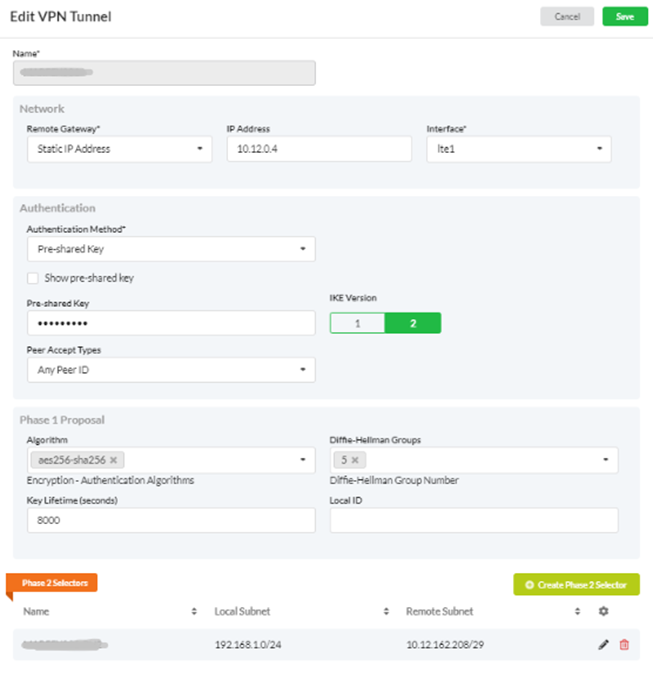Select IKE Version 2
The width and height of the screenshot is (653, 673).
pyautogui.click(x=412, y=323)
